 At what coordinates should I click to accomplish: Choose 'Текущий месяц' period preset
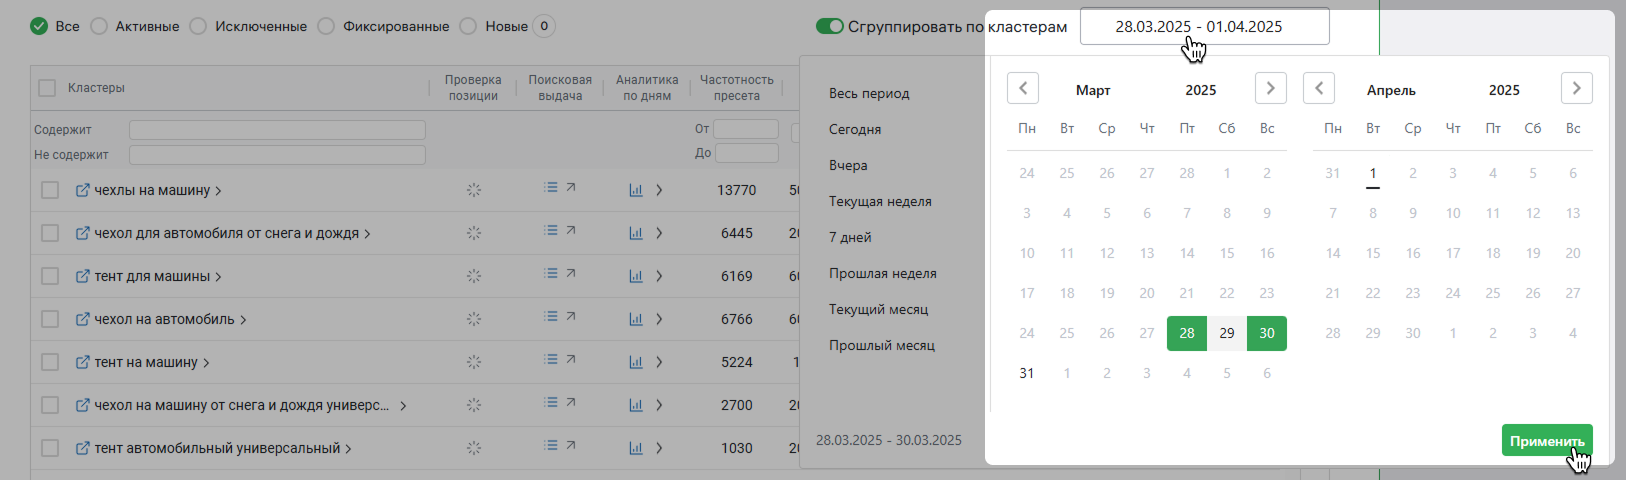click(878, 309)
